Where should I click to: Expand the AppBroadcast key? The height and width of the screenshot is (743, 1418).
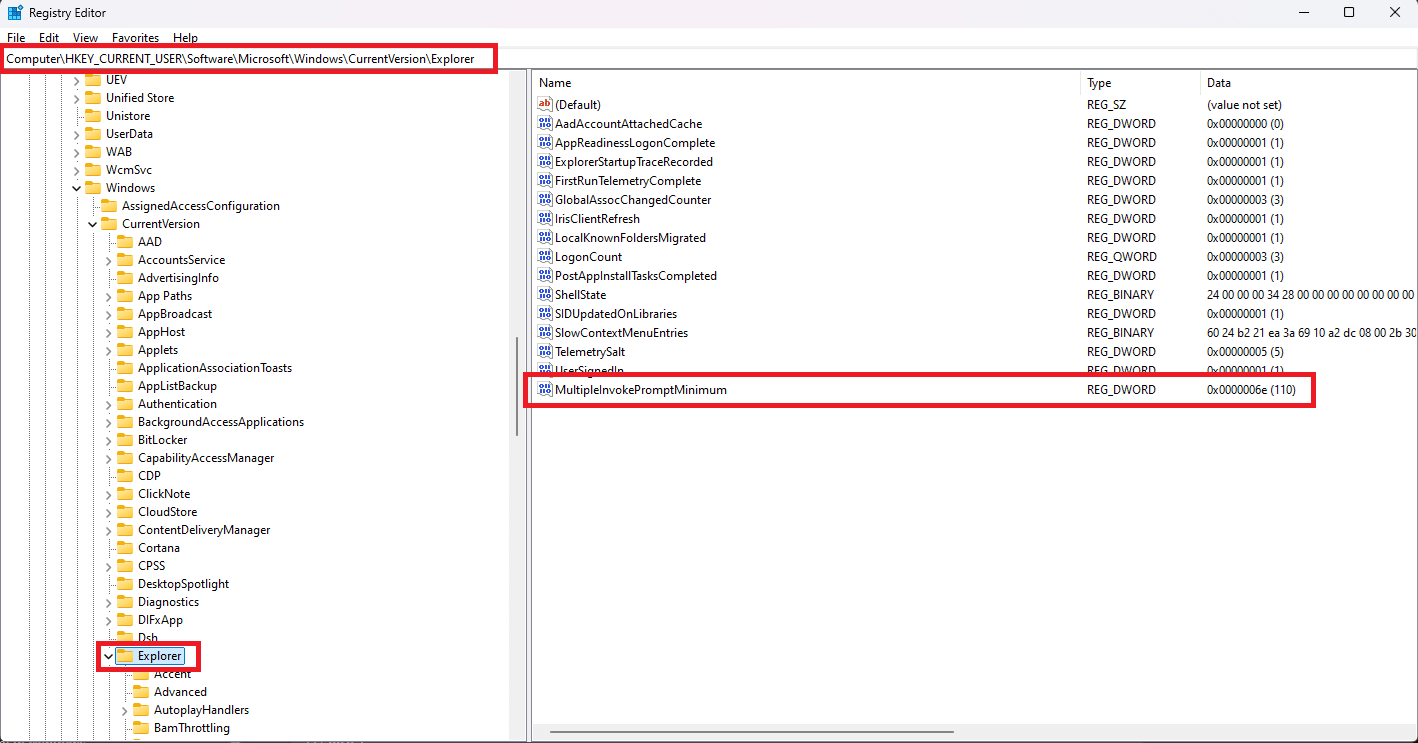point(109,314)
